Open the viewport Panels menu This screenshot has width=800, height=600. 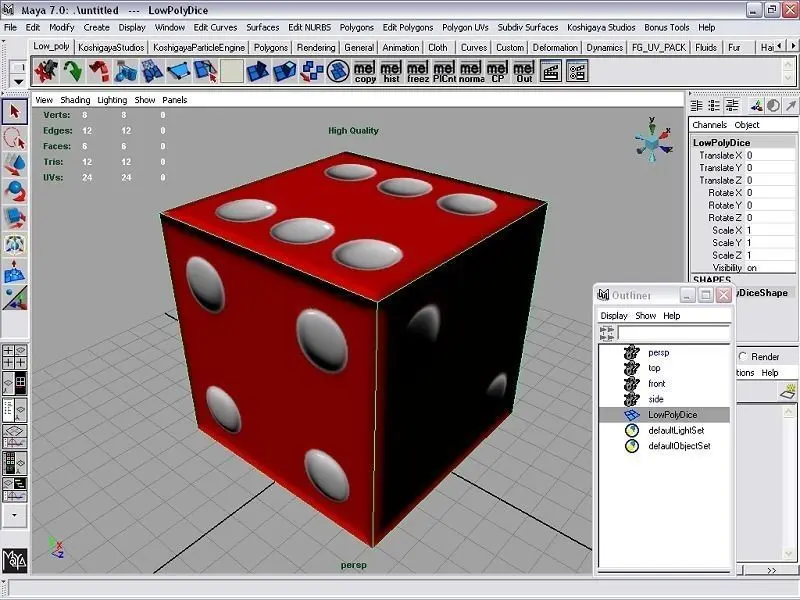pyautogui.click(x=174, y=100)
